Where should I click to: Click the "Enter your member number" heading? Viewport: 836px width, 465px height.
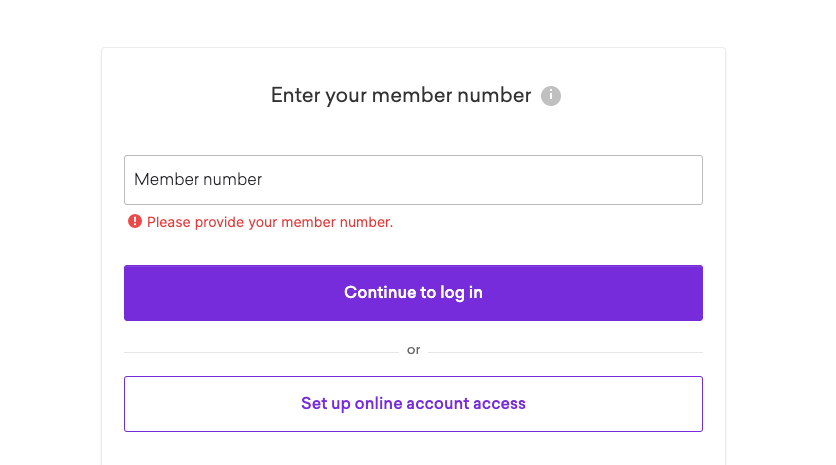[400, 96]
